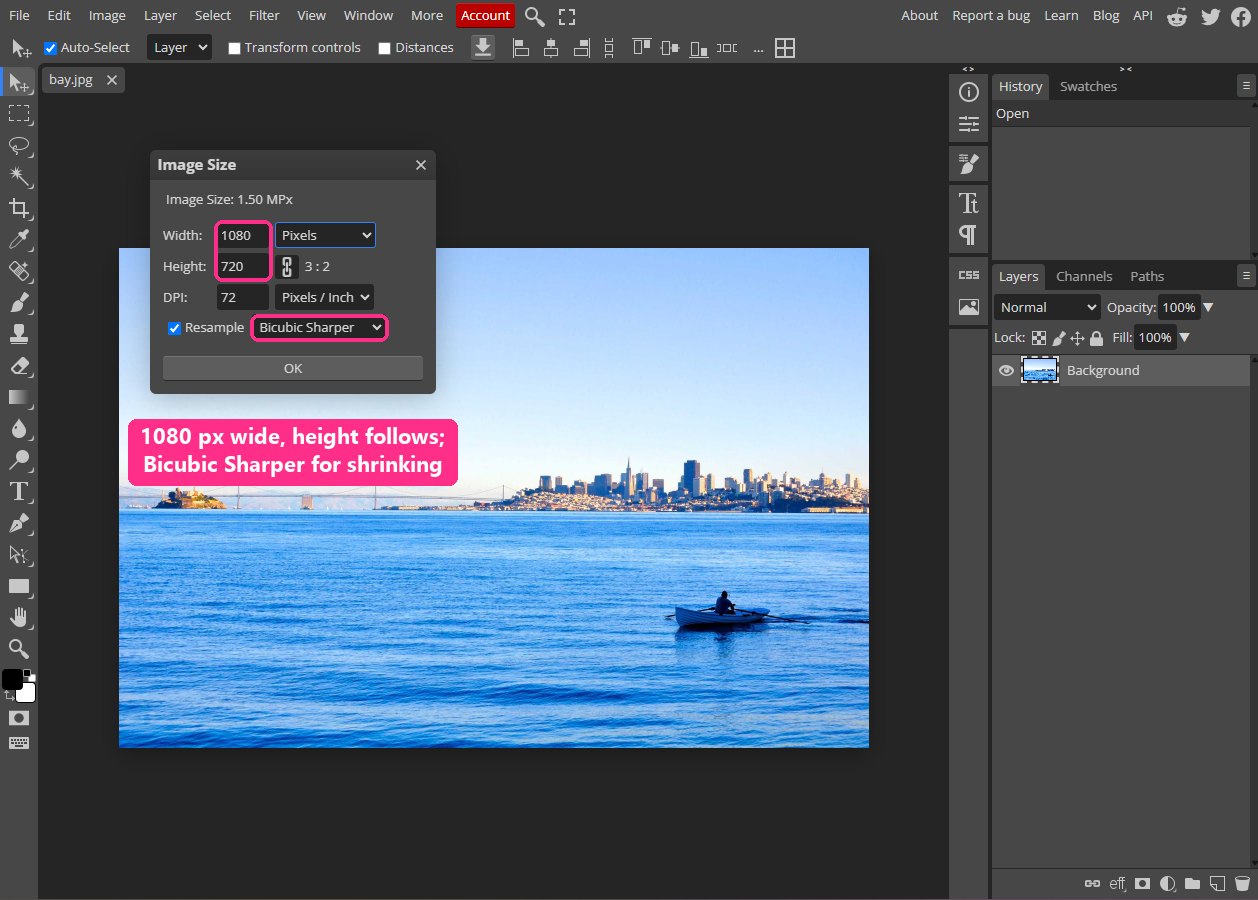Select the Lasso tool

point(19,145)
